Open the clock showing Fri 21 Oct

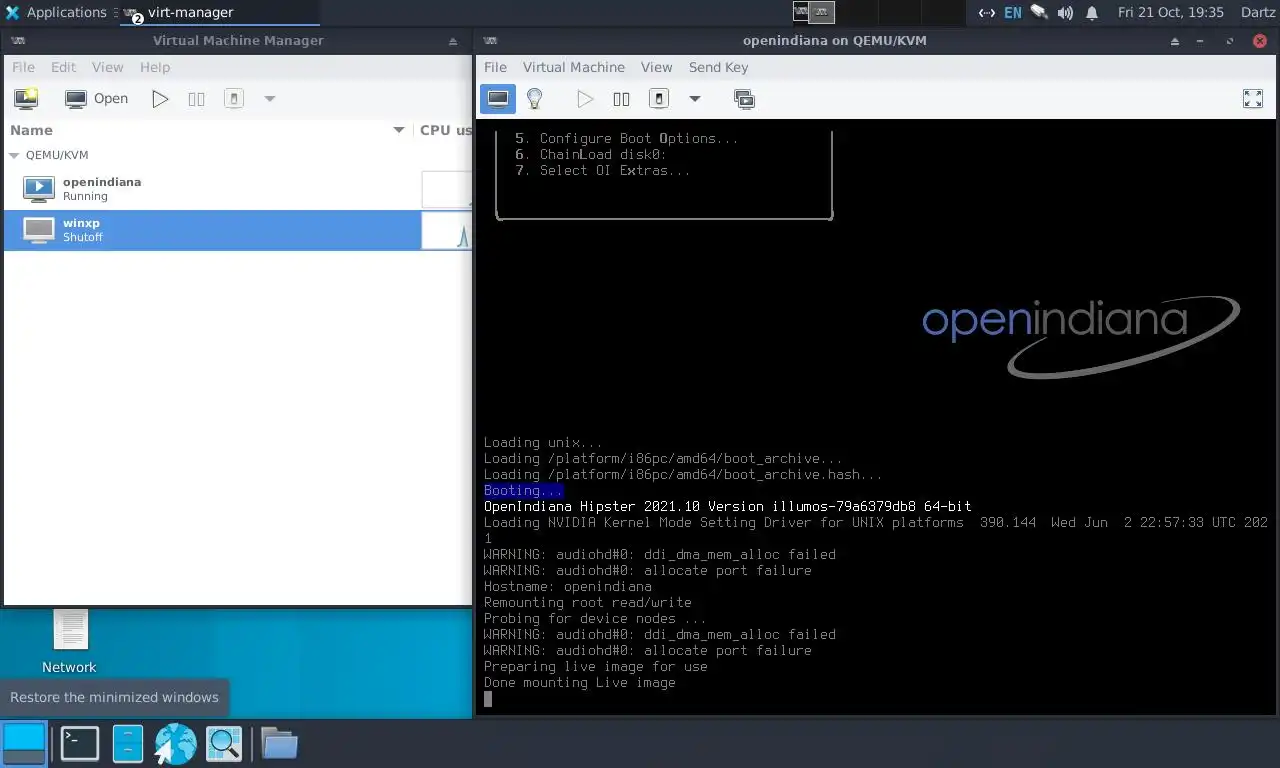pos(1171,12)
